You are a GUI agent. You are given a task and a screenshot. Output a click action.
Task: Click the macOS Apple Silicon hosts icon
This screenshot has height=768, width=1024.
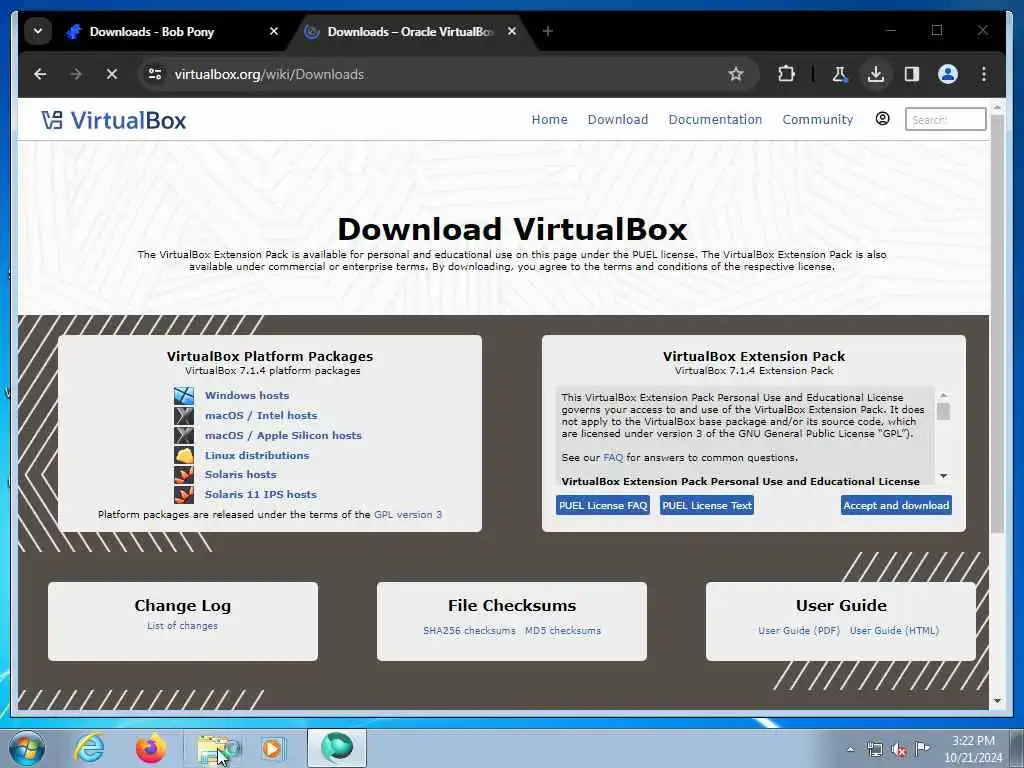pos(184,435)
